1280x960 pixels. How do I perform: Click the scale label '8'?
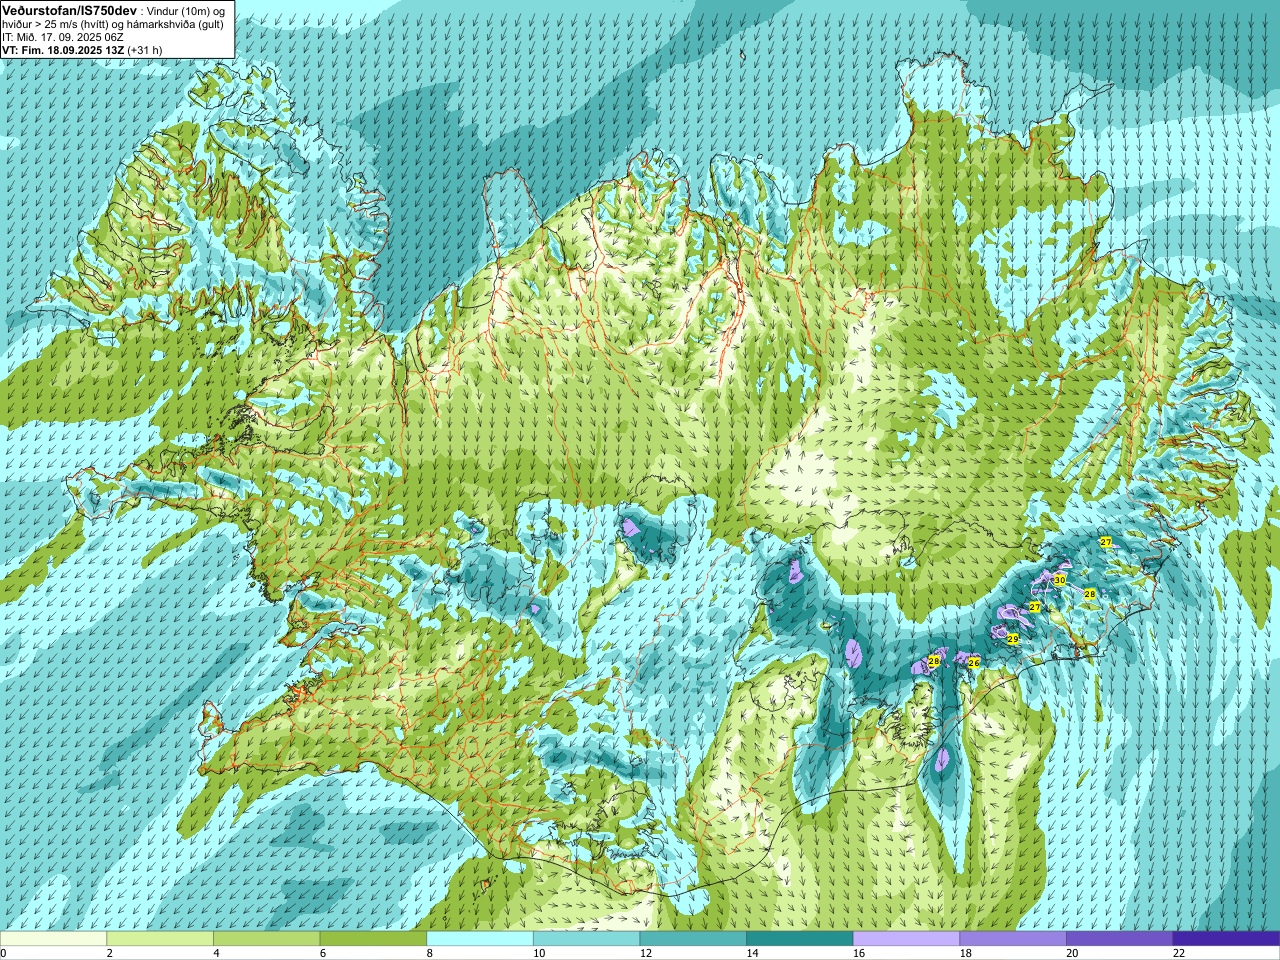click(429, 953)
